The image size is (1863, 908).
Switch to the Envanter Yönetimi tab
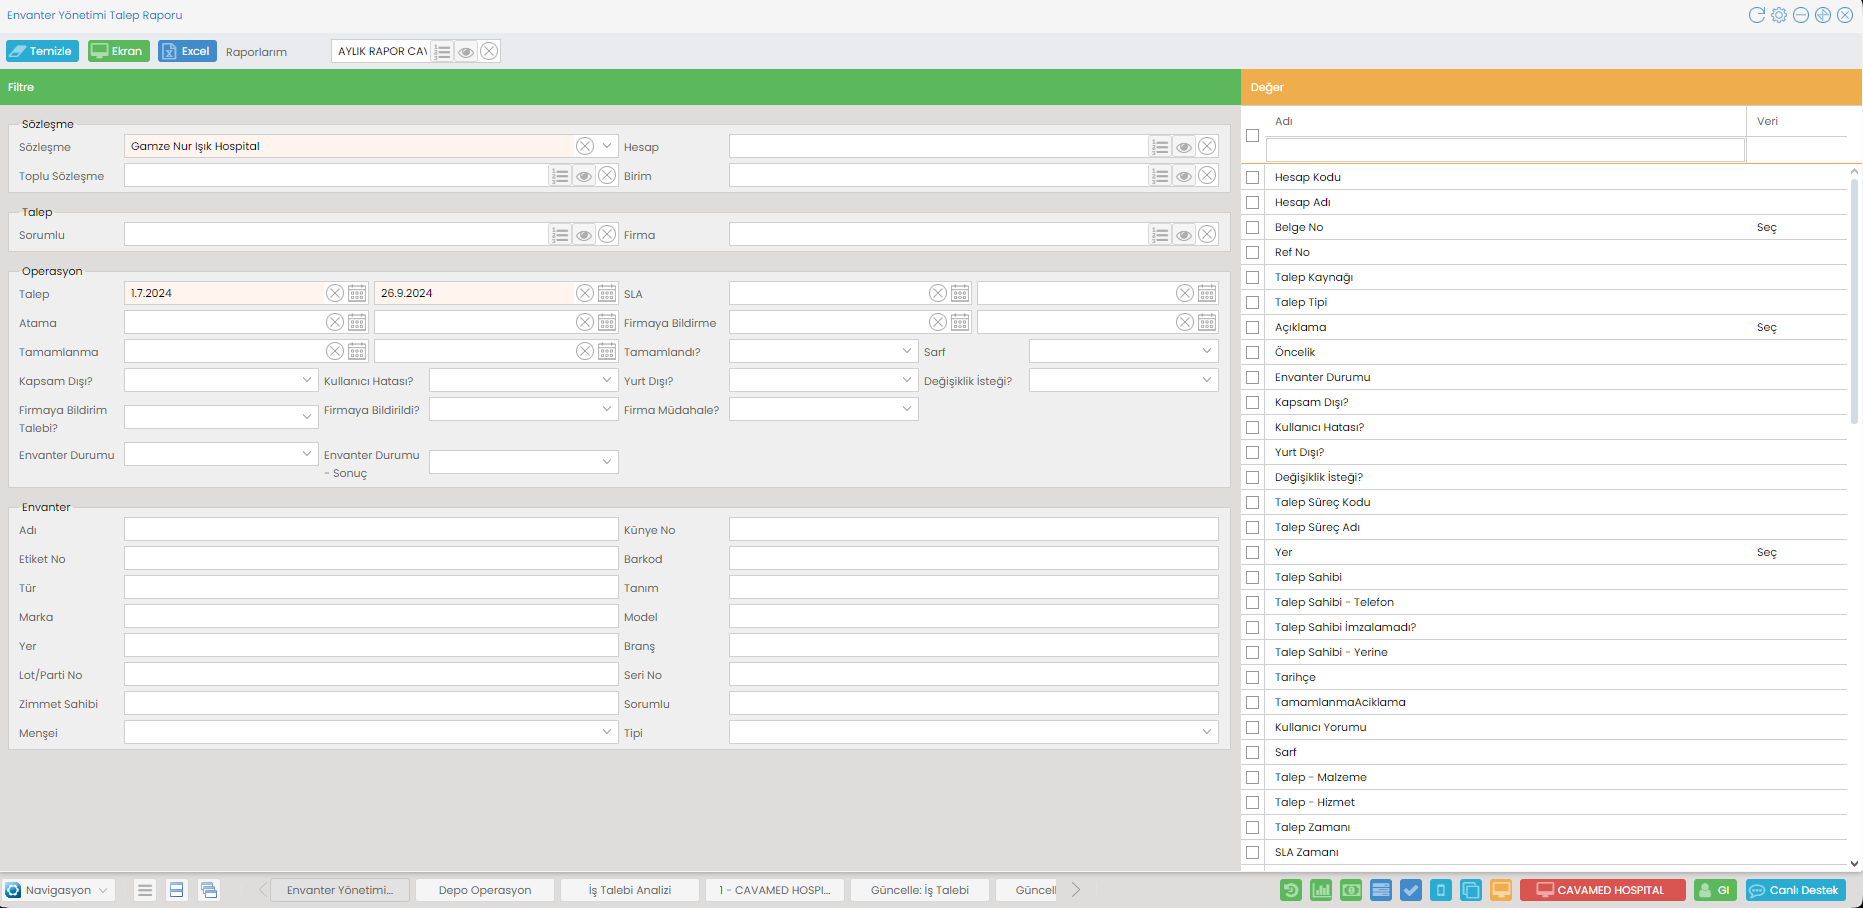340,890
